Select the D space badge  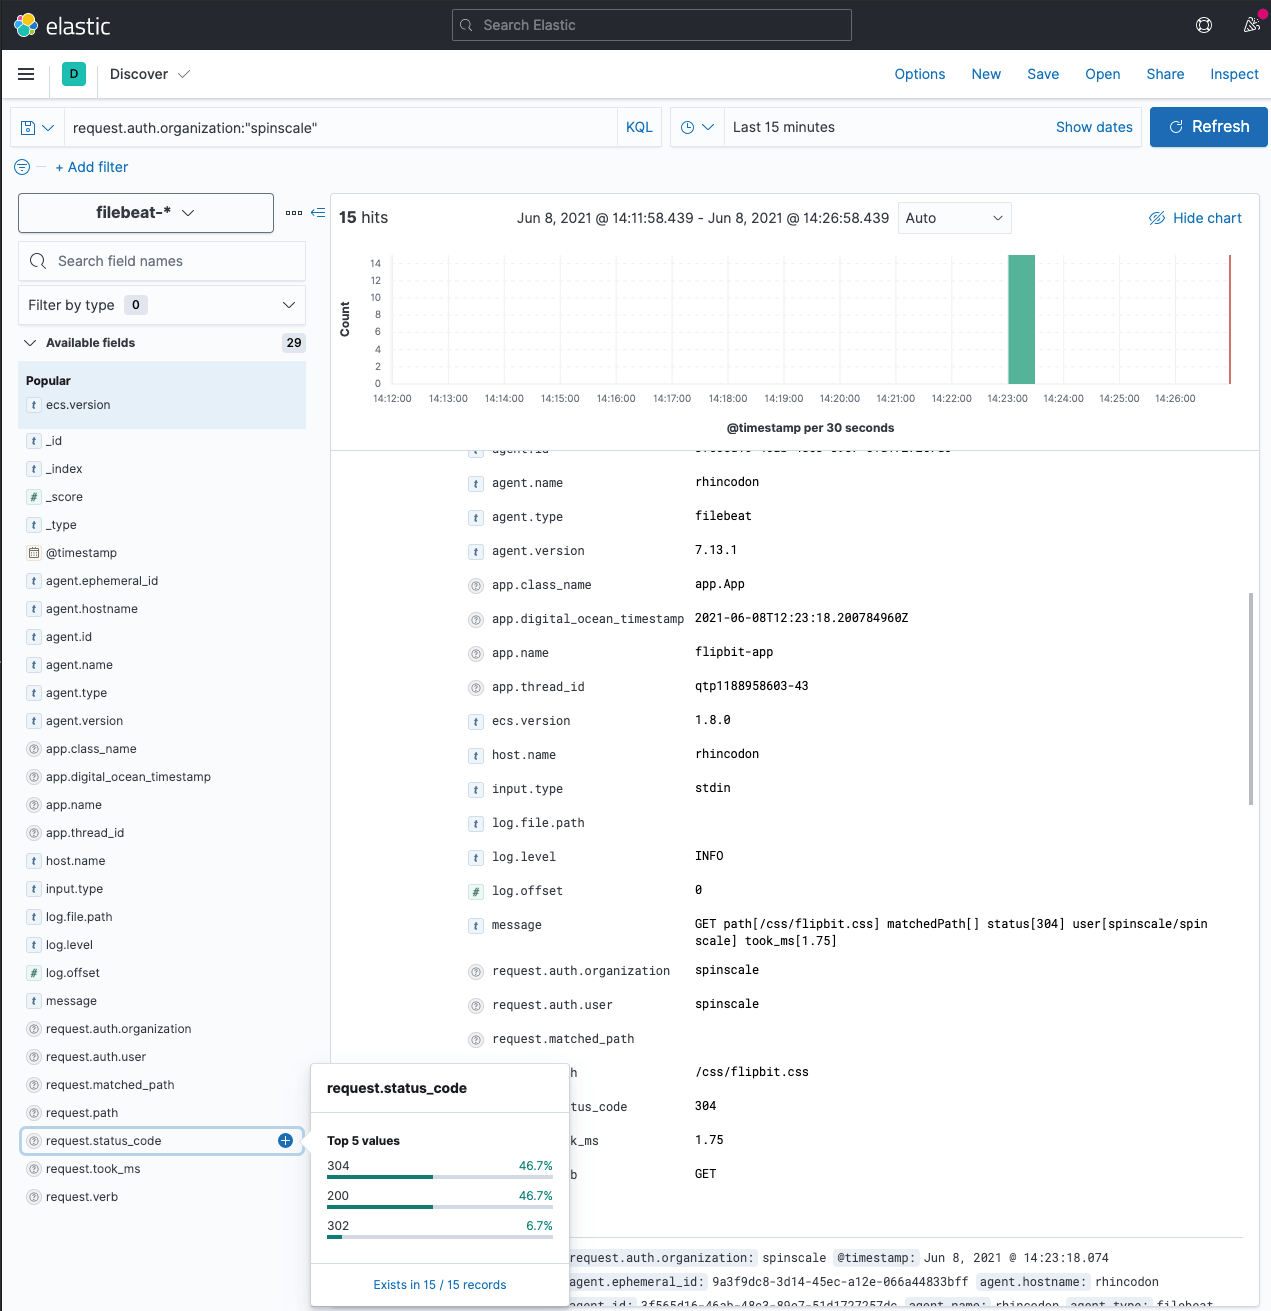tap(73, 74)
